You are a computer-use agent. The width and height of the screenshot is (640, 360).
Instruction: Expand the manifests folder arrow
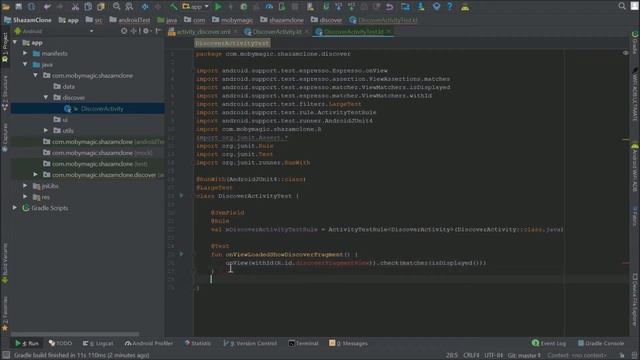(25, 53)
